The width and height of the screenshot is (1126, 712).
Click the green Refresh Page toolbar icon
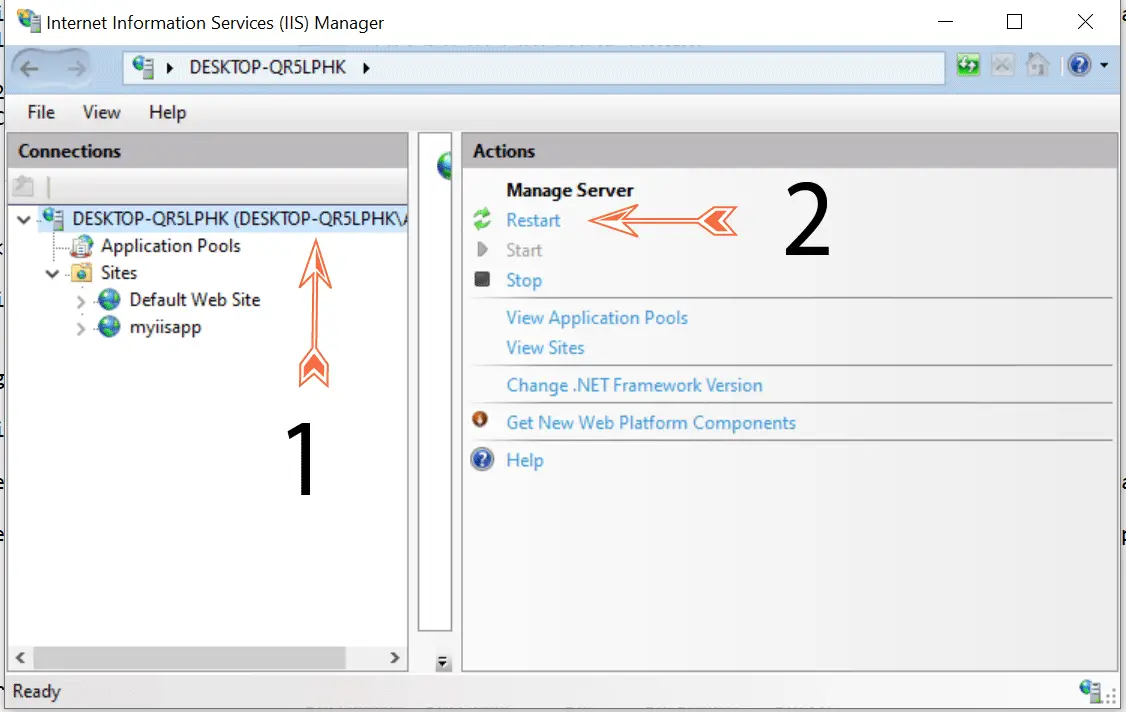(x=968, y=65)
